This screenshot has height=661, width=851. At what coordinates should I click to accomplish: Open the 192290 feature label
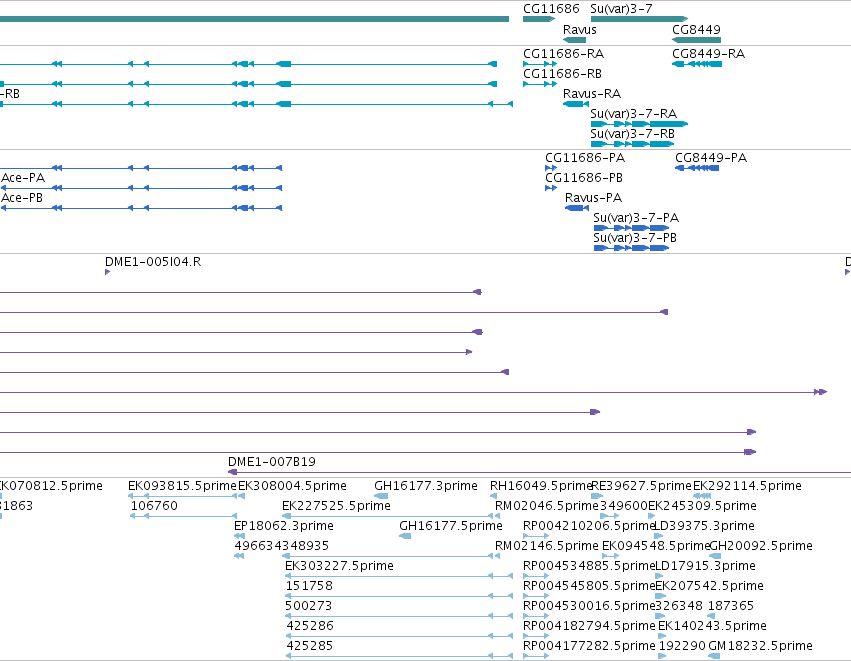coord(682,646)
